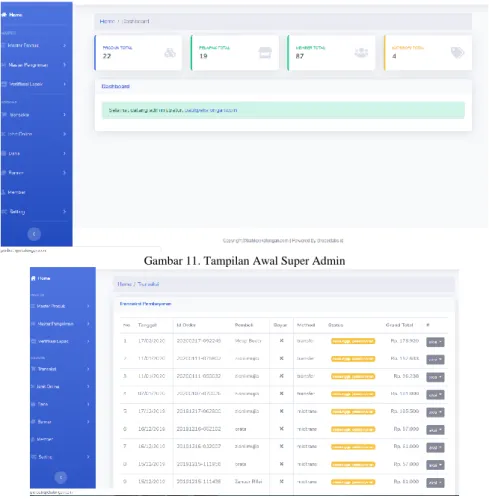Click the Bayar X icon in table row 1
This screenshot has width=489, height=499.
tap(281, 341)
